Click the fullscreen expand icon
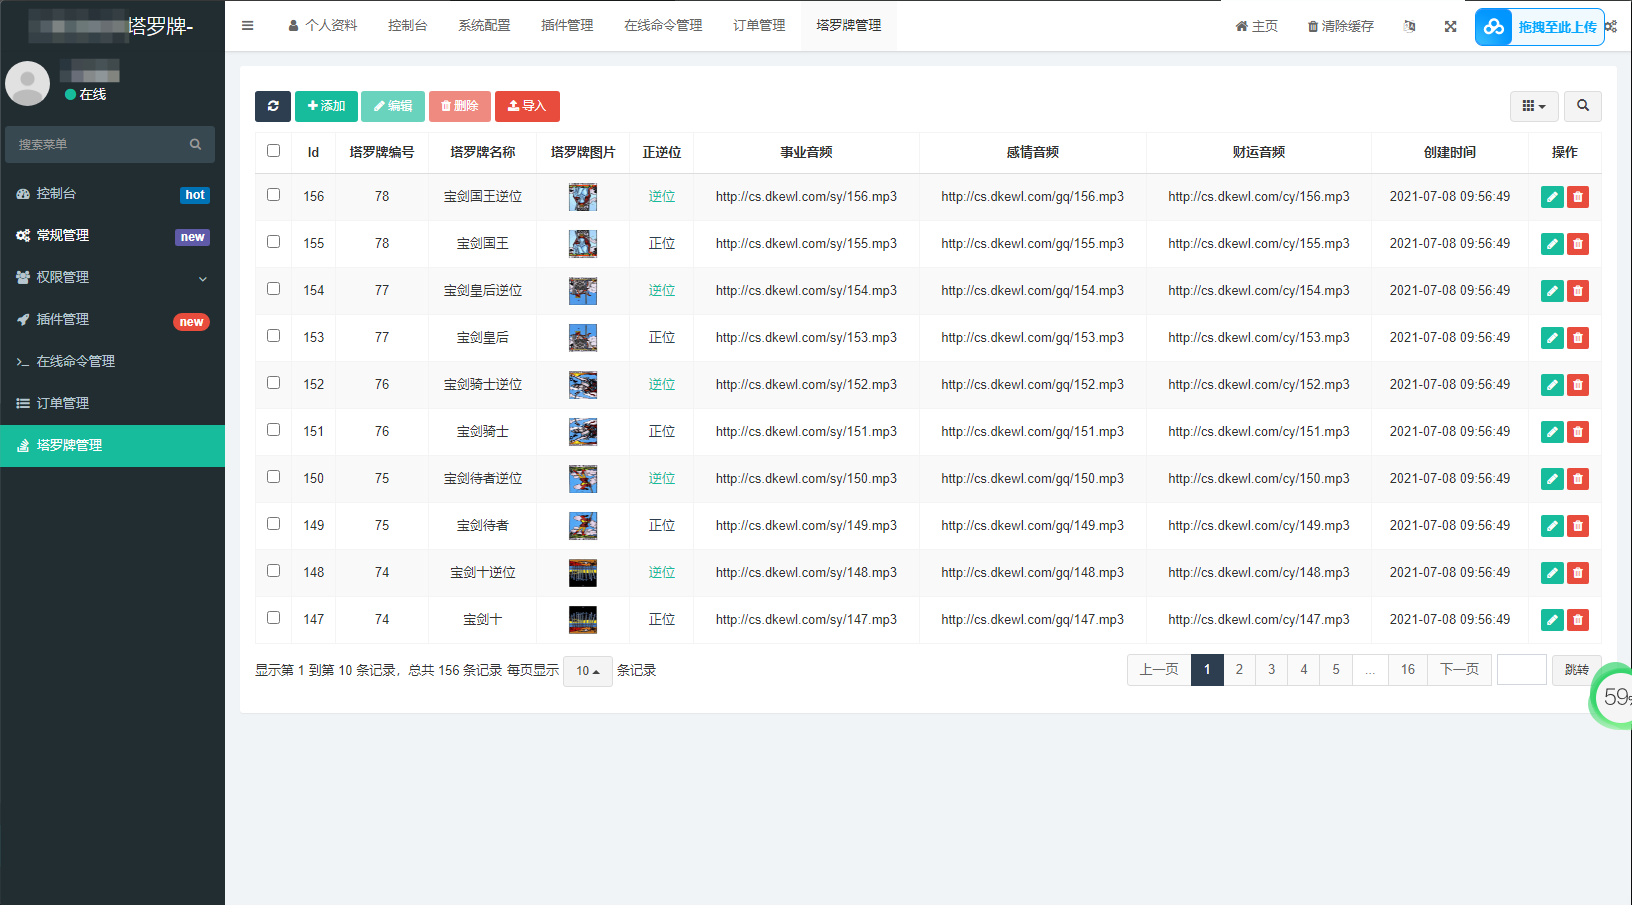 click(1450, 26)
